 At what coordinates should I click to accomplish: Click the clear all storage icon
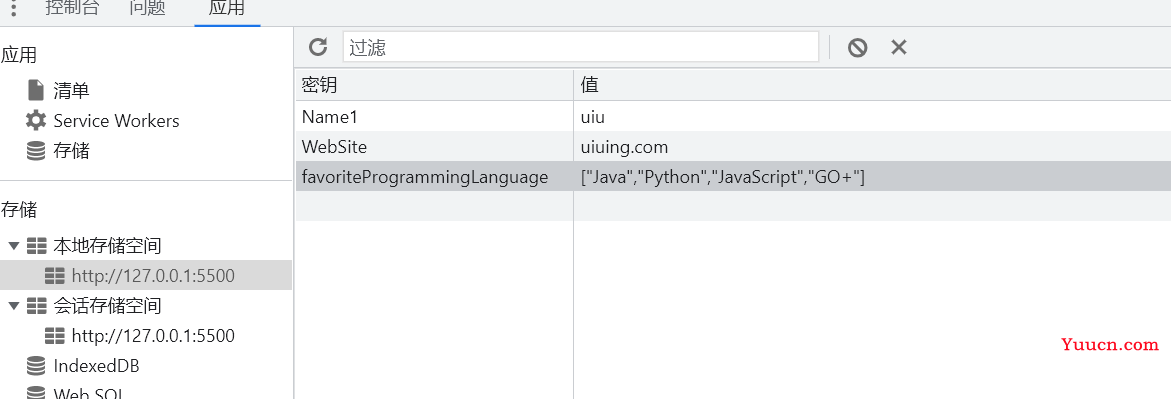pyautogui.click(x=857, y=48)
